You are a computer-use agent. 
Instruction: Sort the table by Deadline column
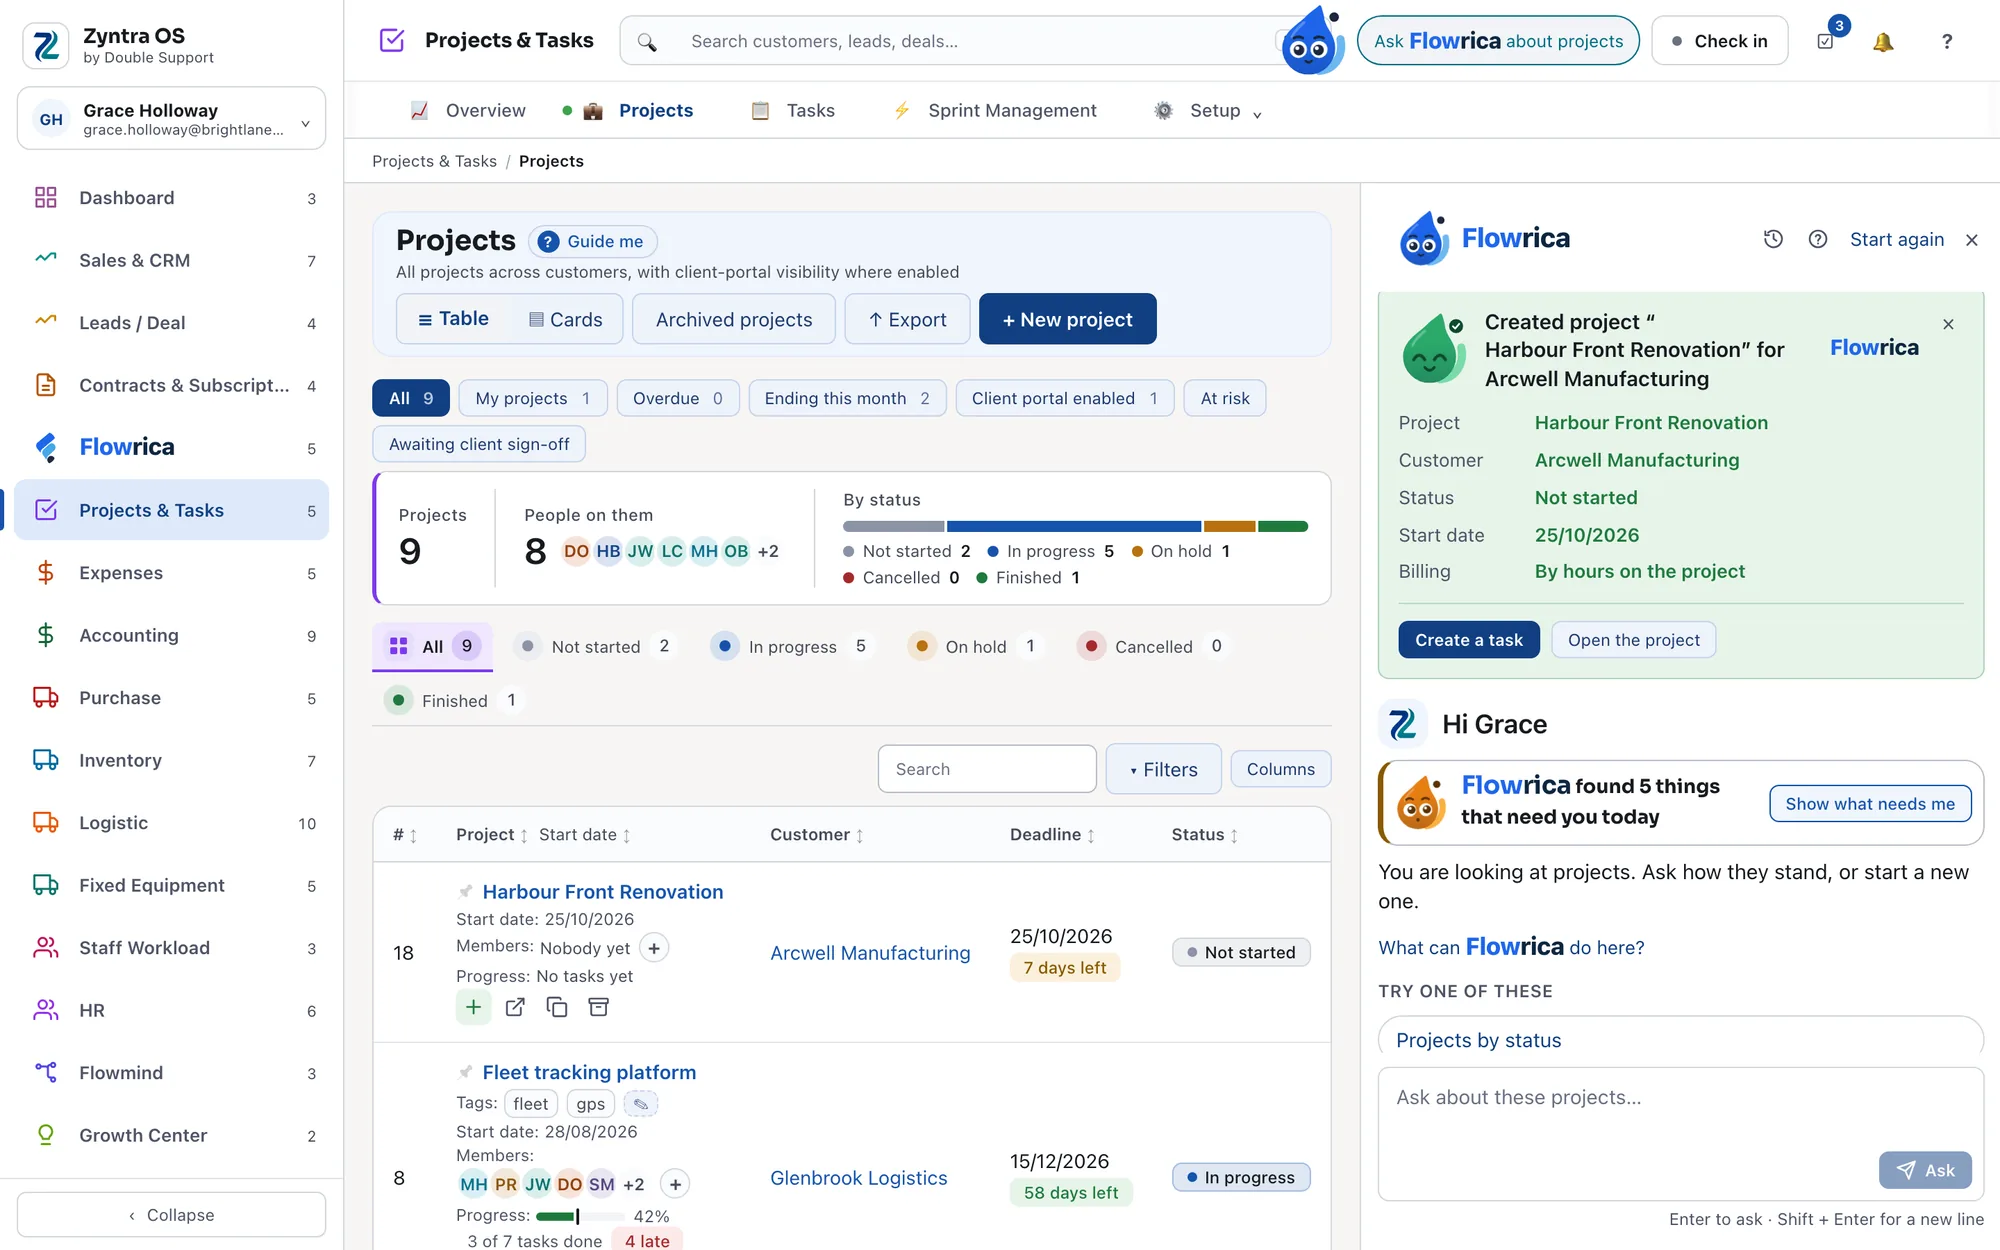pos(1052,835)
